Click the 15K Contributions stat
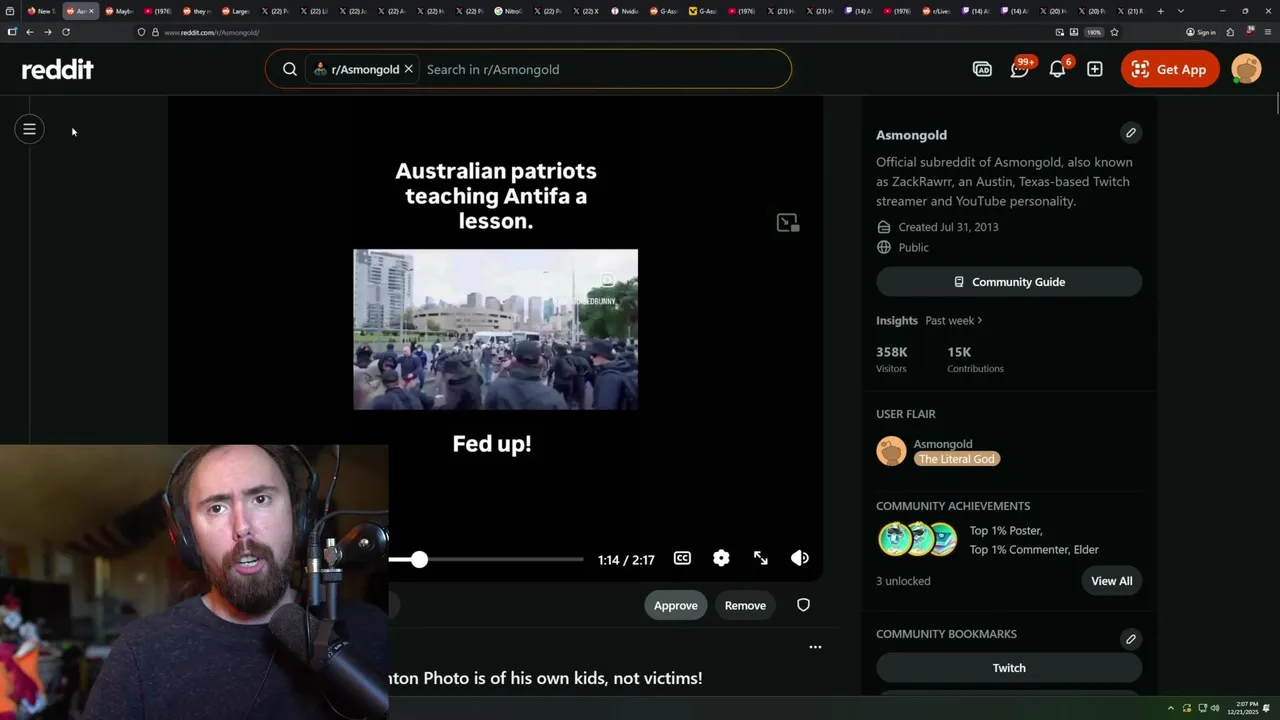The height and width of the screenshot is (720, 1280). (x=975, y=360)
